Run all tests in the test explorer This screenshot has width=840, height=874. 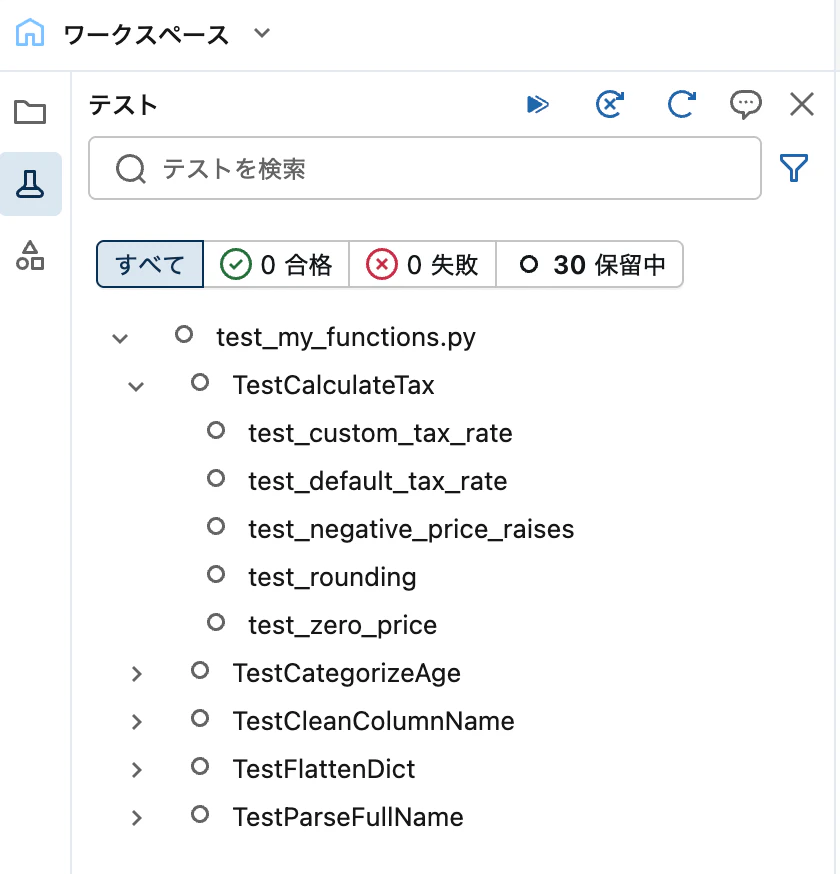tap(538, 104)
